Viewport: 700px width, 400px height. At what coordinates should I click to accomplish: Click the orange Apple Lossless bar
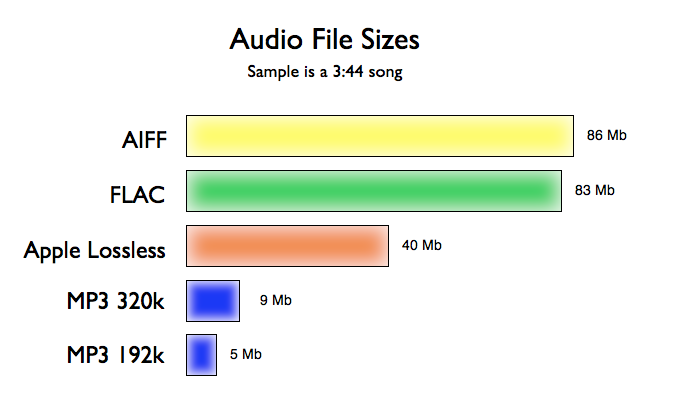point(288,246)
